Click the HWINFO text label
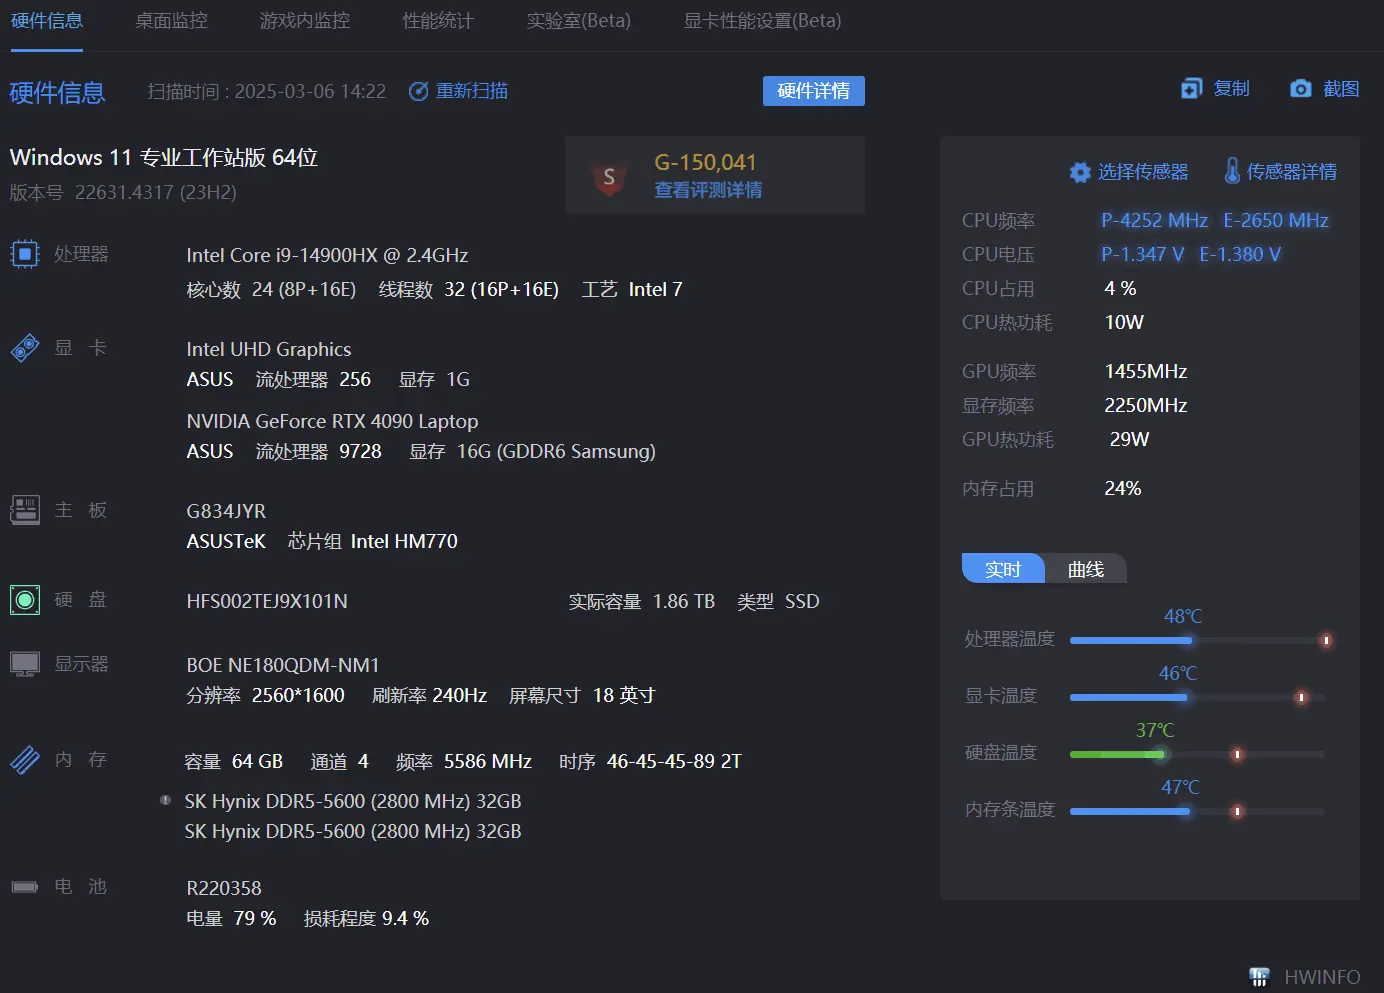This screenshot has width=1384, height=993. (x=1322, y=977)
